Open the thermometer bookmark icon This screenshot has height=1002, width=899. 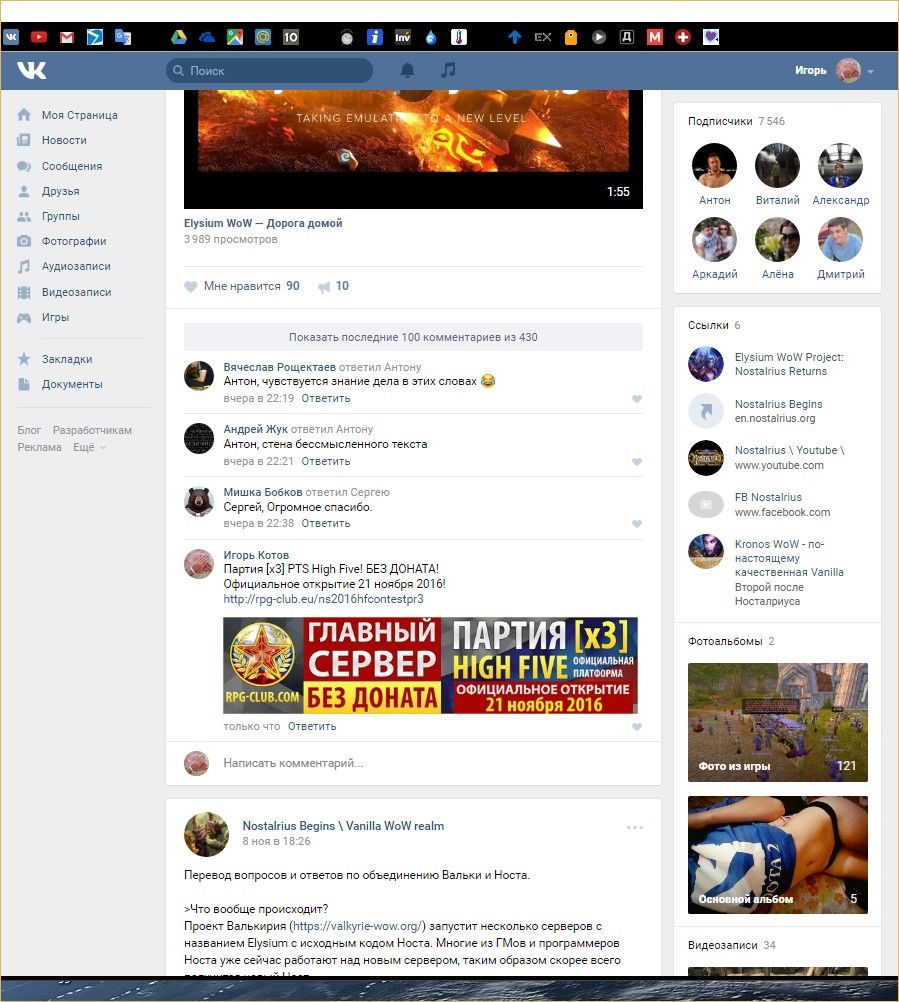459,37
